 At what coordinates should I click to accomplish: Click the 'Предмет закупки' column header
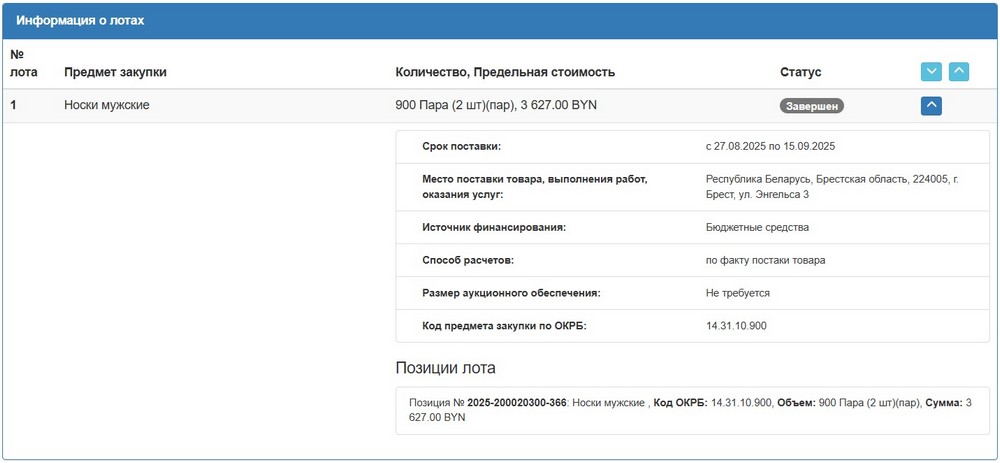115,72
